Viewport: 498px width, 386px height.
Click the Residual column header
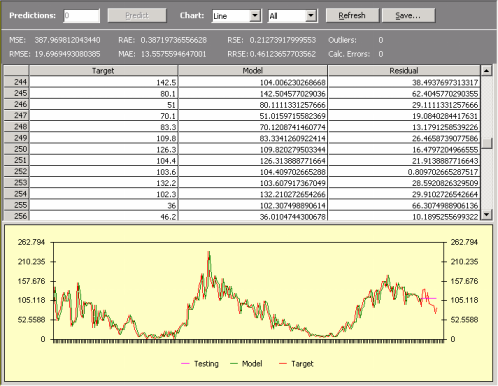tap(404, 71)
